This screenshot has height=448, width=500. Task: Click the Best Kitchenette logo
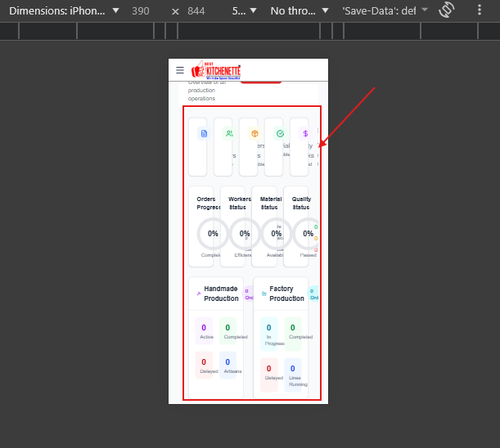click(216, 70)
